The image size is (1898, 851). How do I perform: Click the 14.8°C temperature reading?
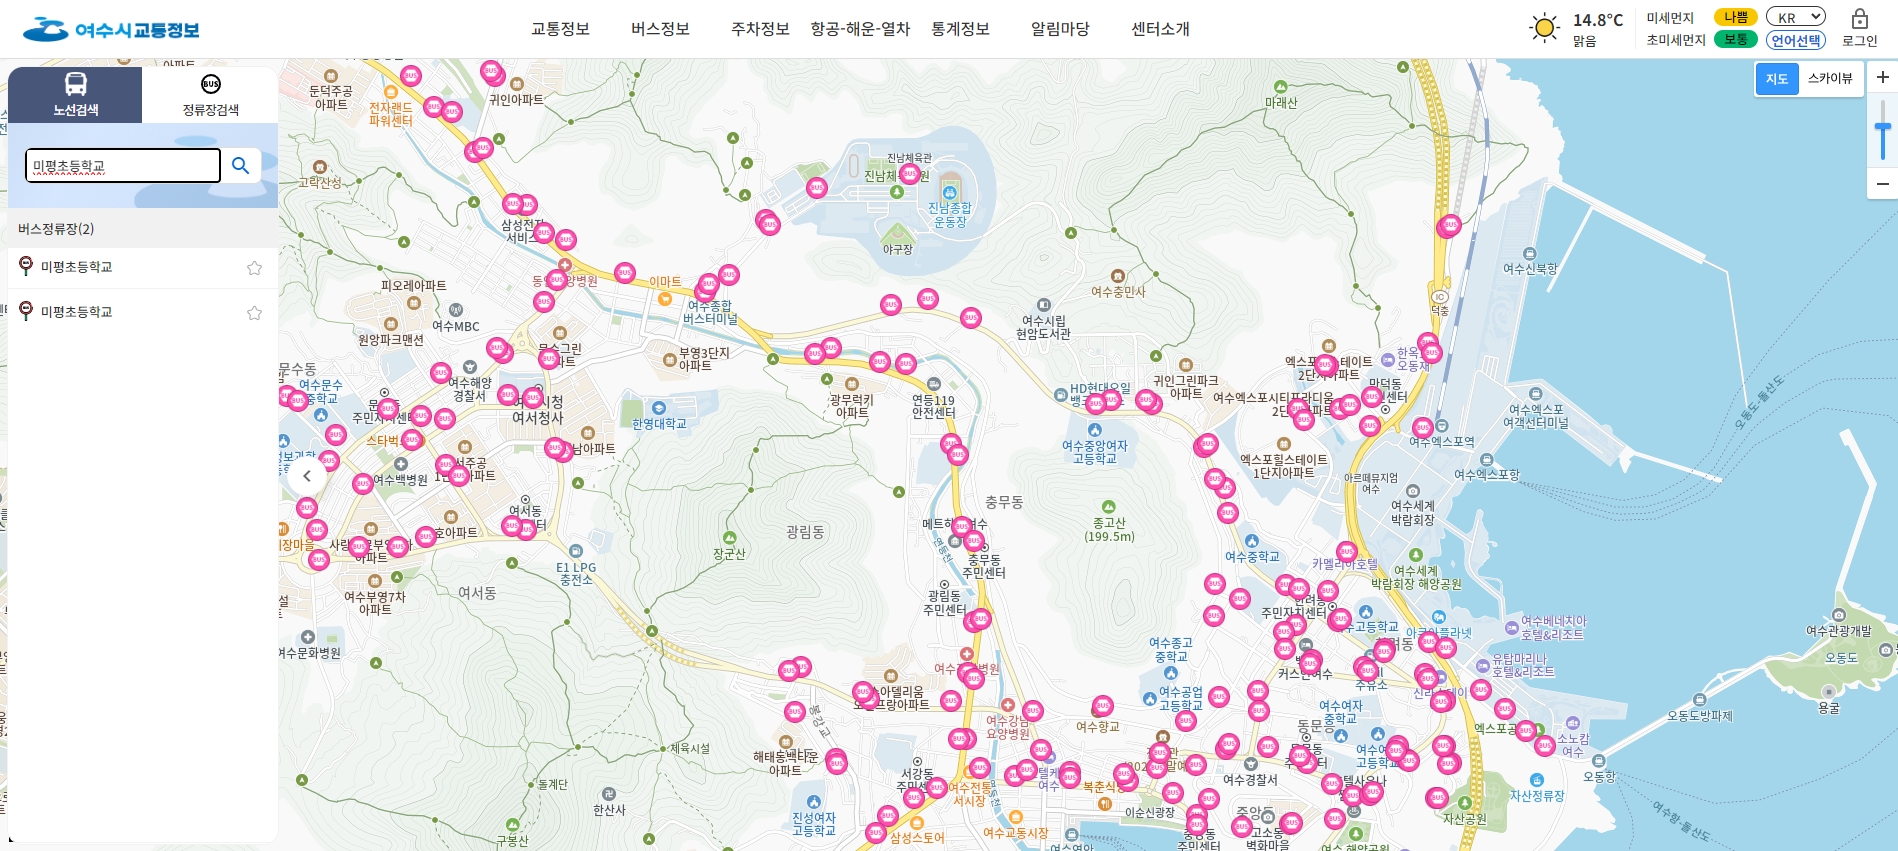click(1597, 20)
